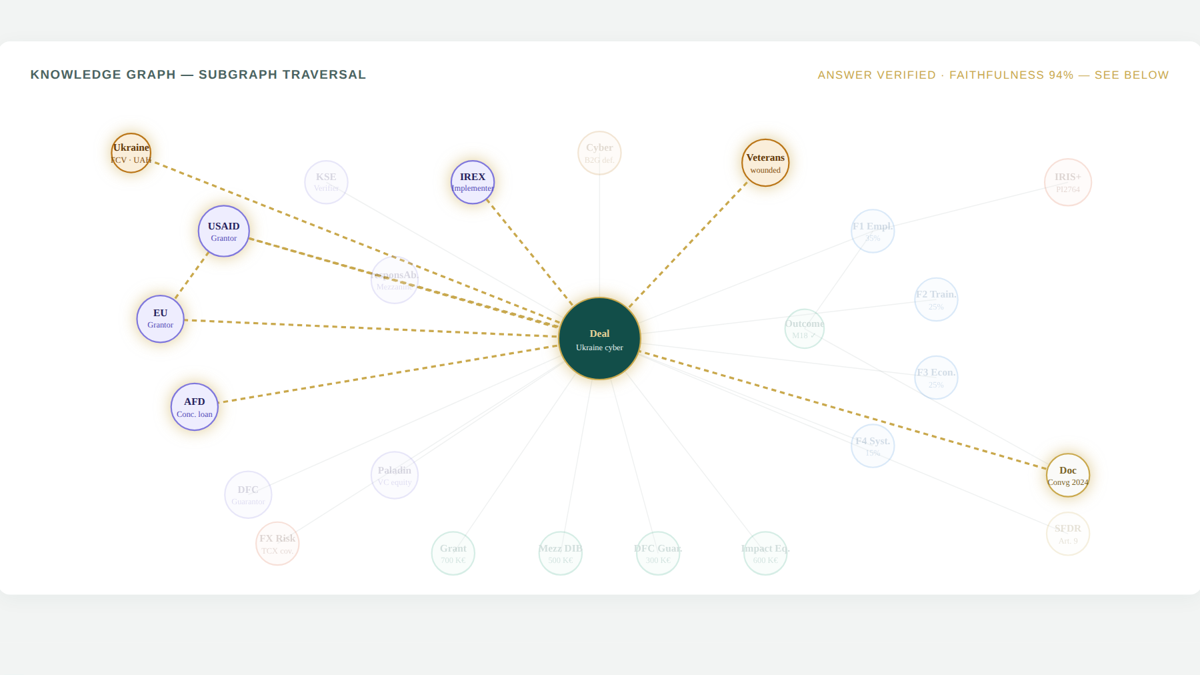
Task: Click the faded IRIS+ PI2764 node
Action: (1068, 182)
